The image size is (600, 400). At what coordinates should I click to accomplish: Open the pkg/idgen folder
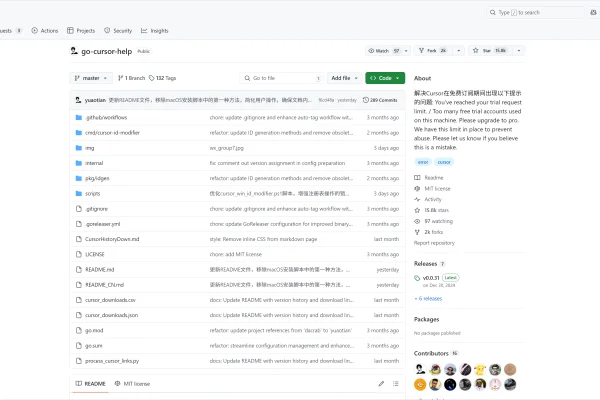point(97,178)
